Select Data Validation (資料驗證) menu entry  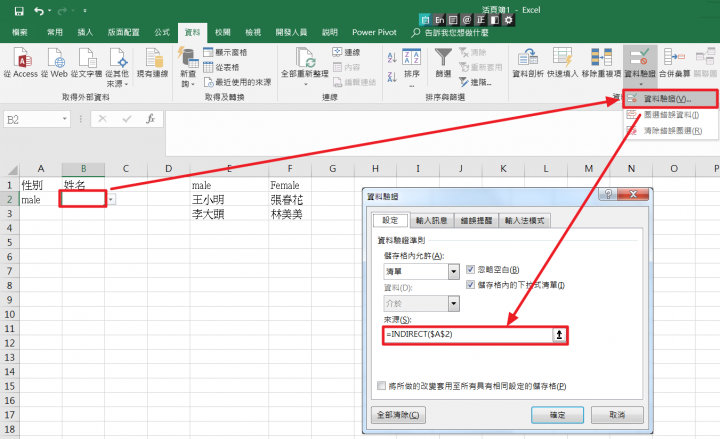coord(670,99)
